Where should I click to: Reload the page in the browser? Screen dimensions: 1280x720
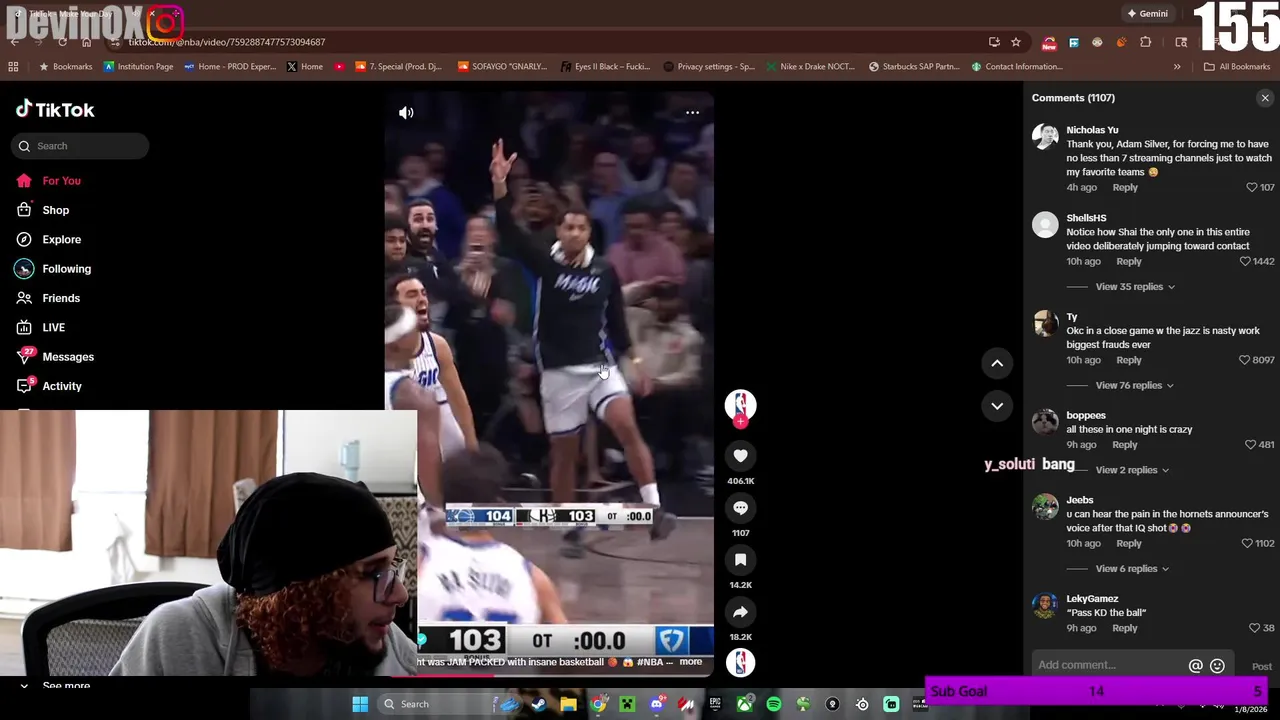[x=62, y=42]
